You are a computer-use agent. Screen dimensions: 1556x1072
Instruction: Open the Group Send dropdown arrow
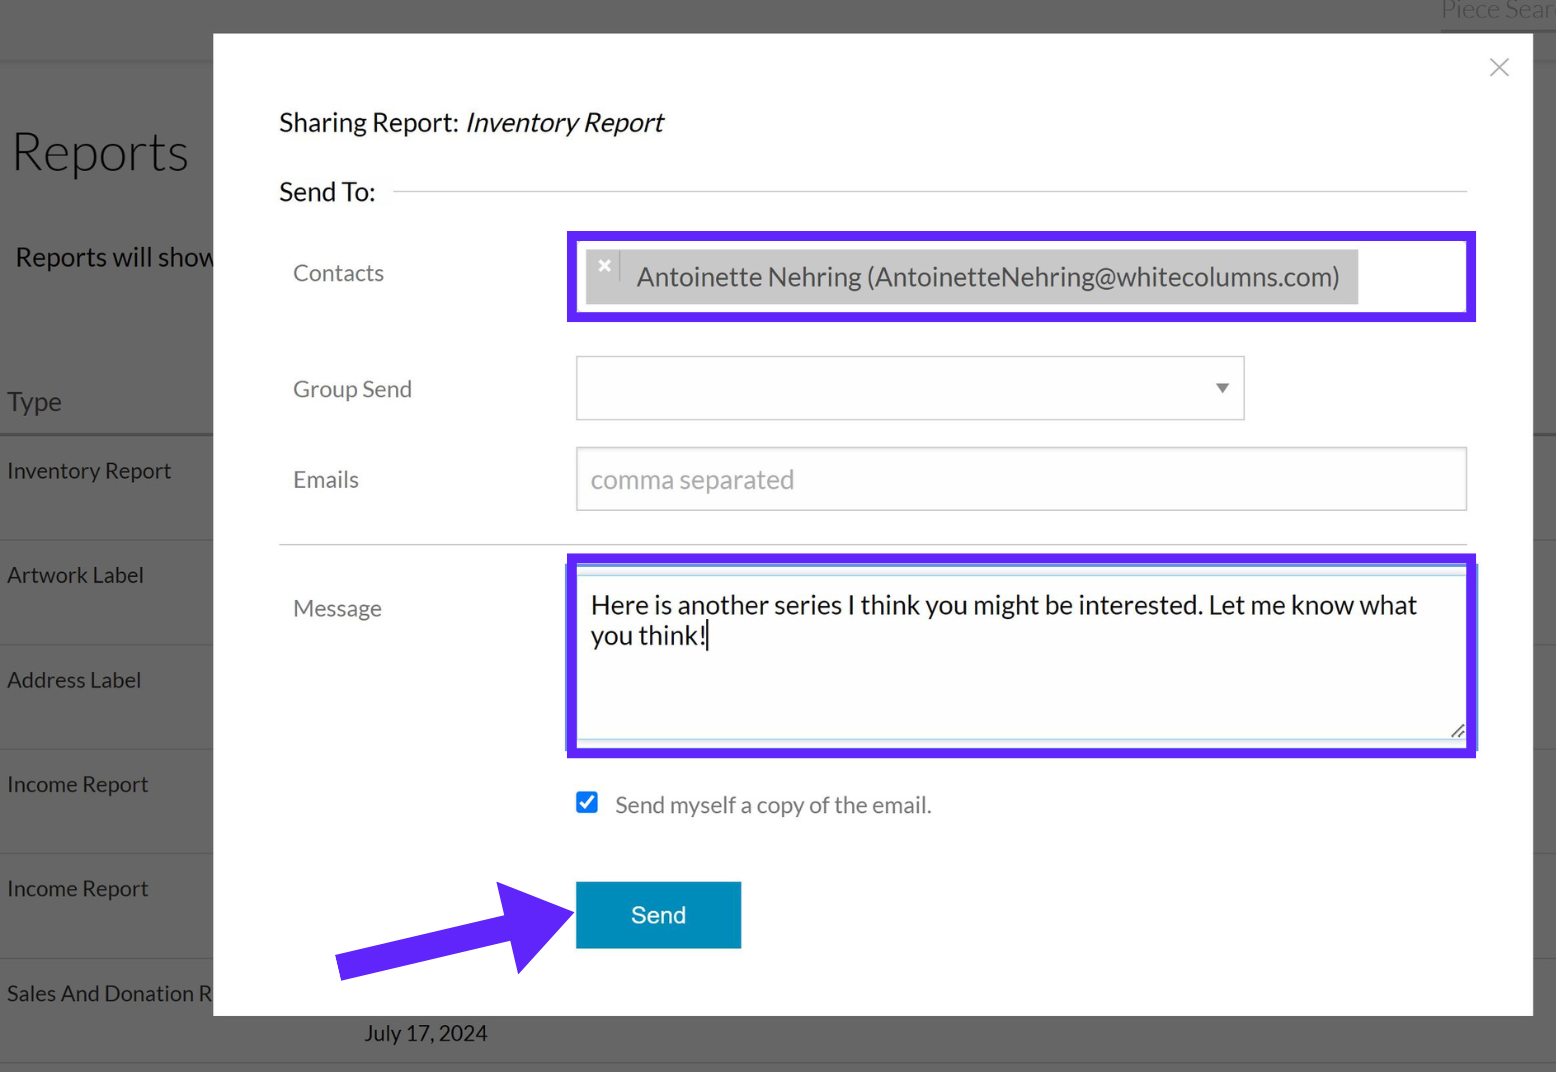click(x=1221, y=388)
